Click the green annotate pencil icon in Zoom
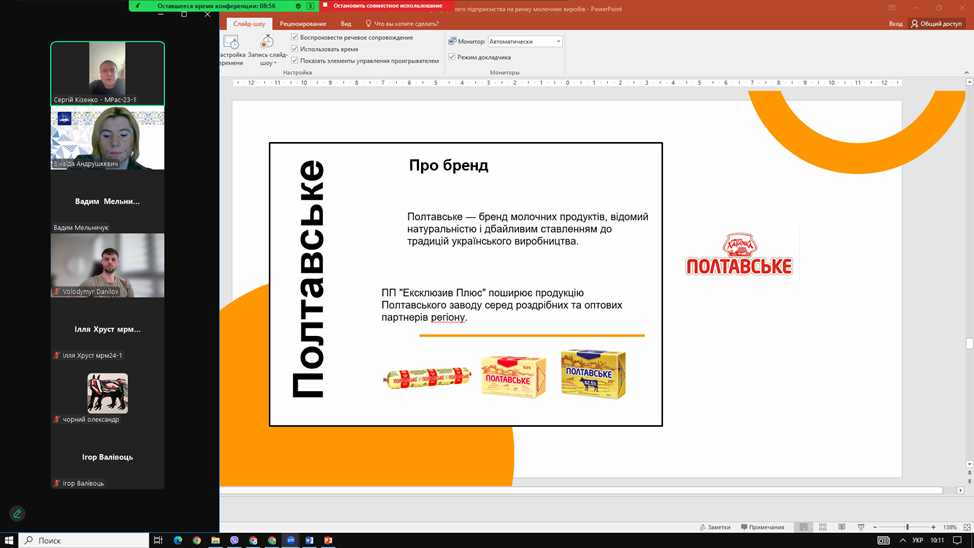This screenshot has width=974, height=548. (17, 513)
